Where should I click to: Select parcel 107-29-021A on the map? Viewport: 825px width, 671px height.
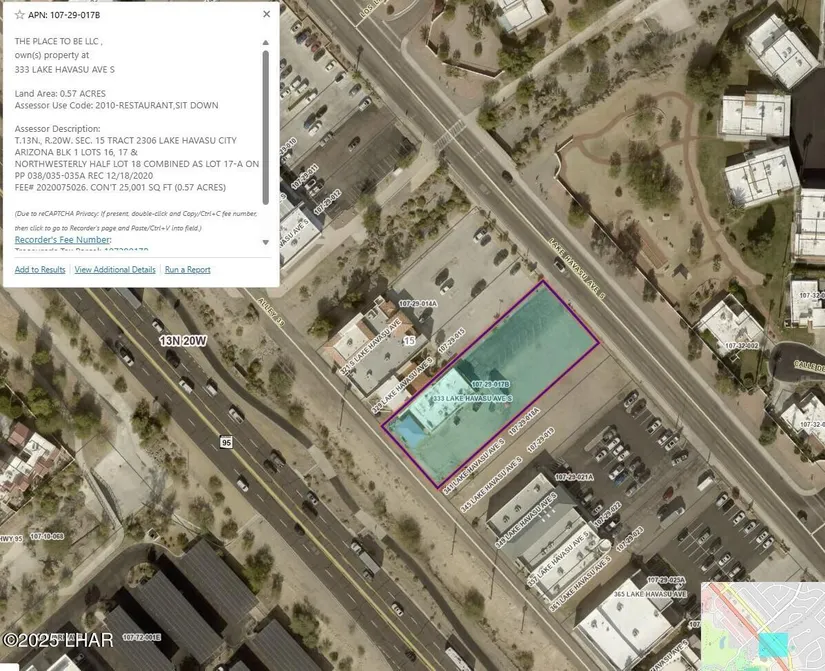pyautogui.click(x=574, y=478)
